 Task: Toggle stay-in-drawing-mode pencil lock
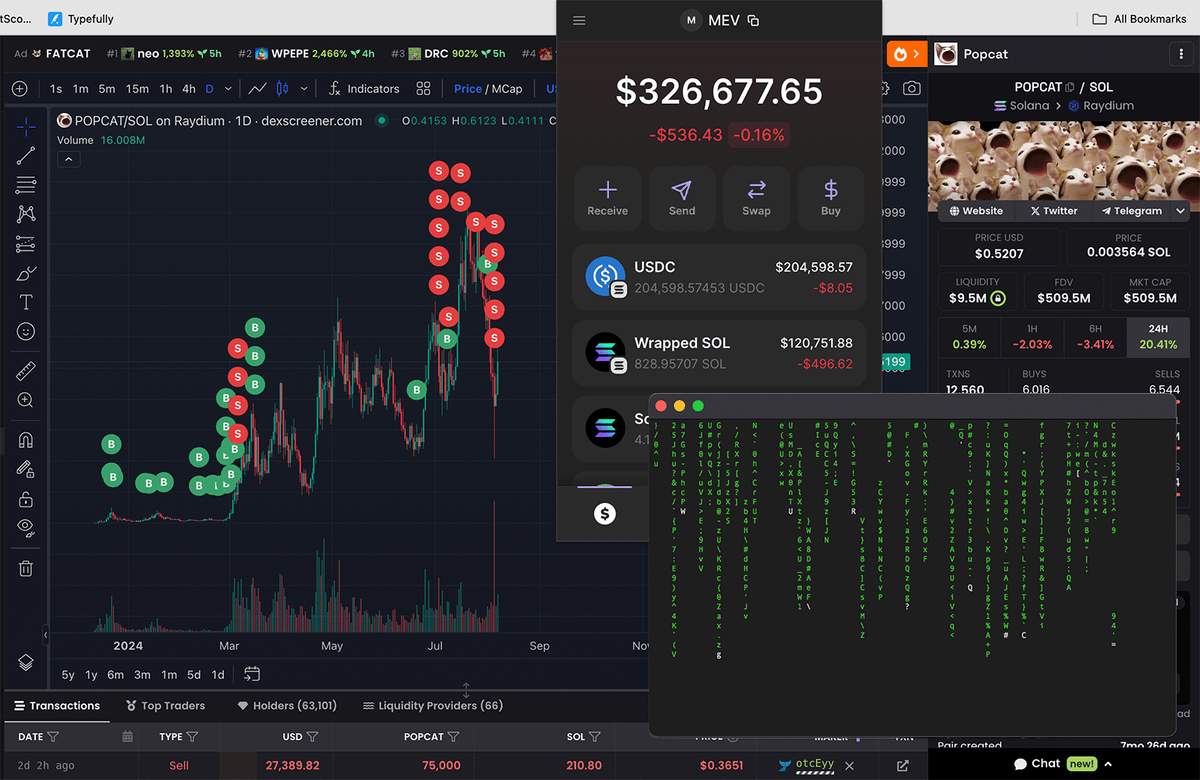pos(26,469)
